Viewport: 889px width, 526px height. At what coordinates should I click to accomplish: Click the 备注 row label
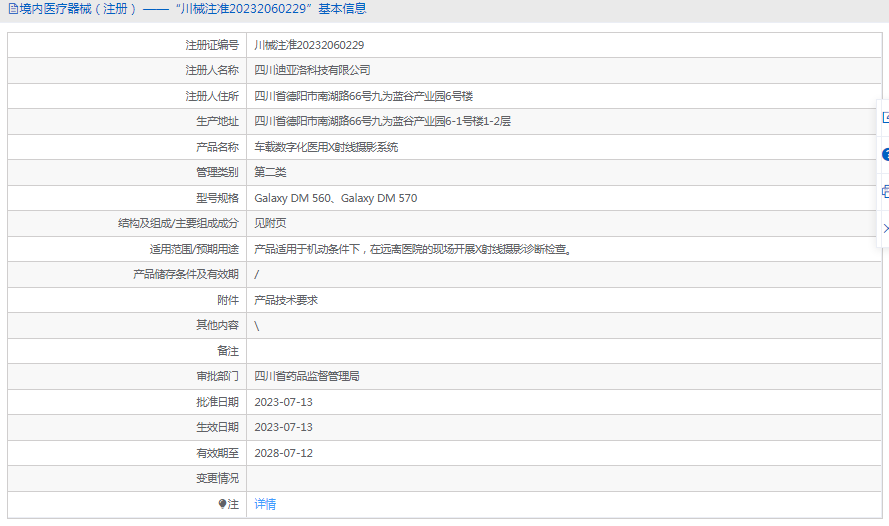(228, 351)
